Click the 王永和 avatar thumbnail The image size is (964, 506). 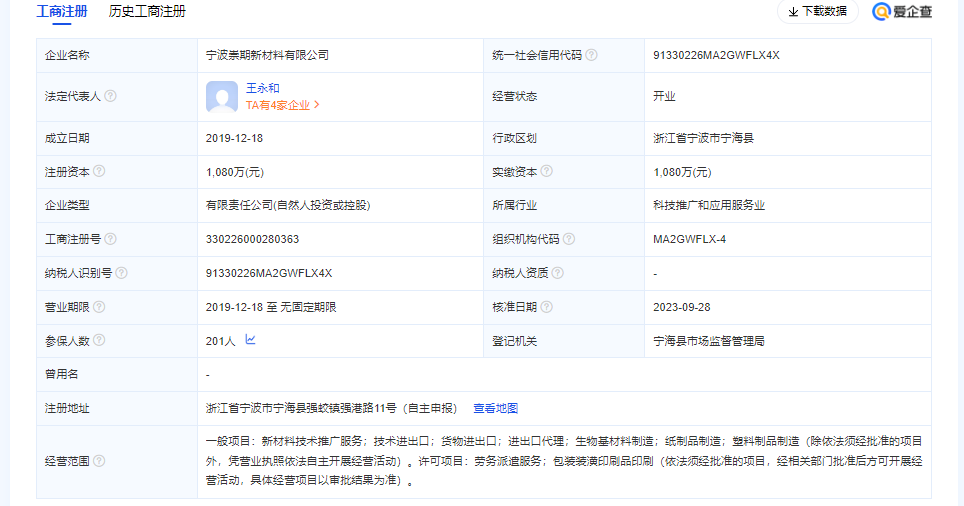(222, 97)
